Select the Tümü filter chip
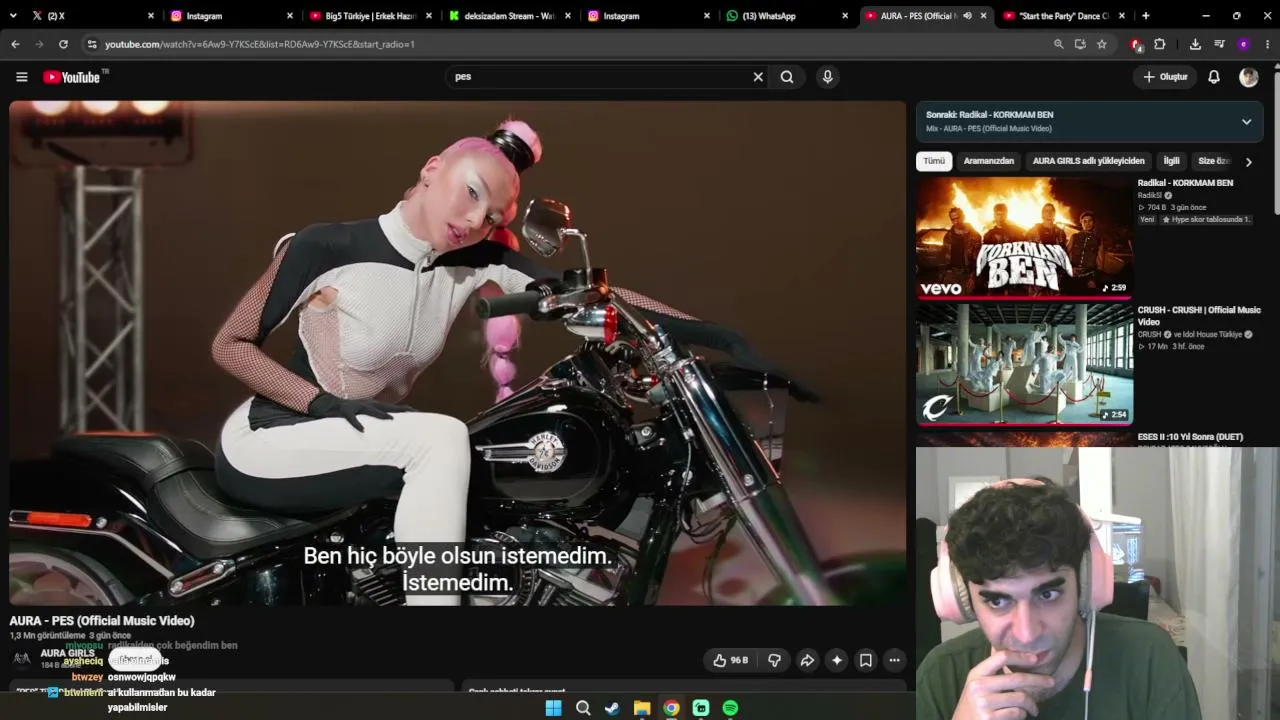The width and height of the screenshot is (1280, 720). [934, 161]
